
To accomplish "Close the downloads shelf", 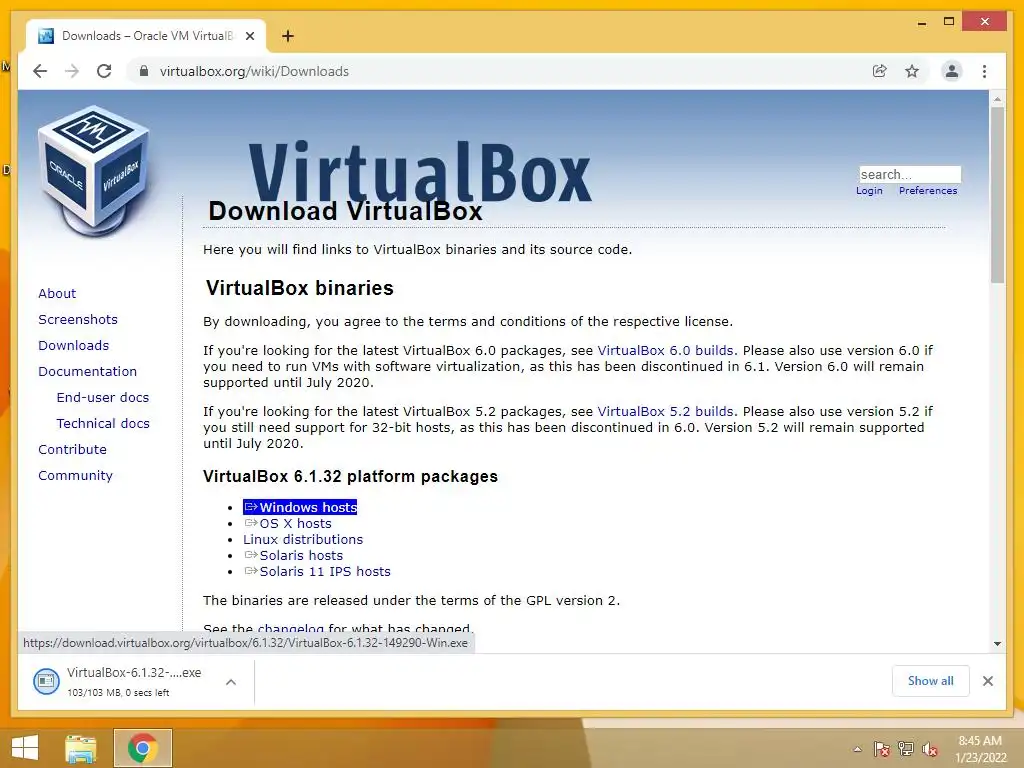I will [x=987, y=681].
